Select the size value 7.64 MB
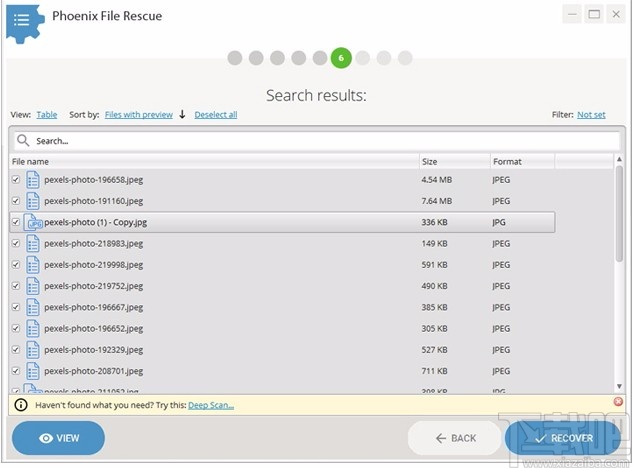Viewport: 633px width, 468px height. click(x=436, y=201)
